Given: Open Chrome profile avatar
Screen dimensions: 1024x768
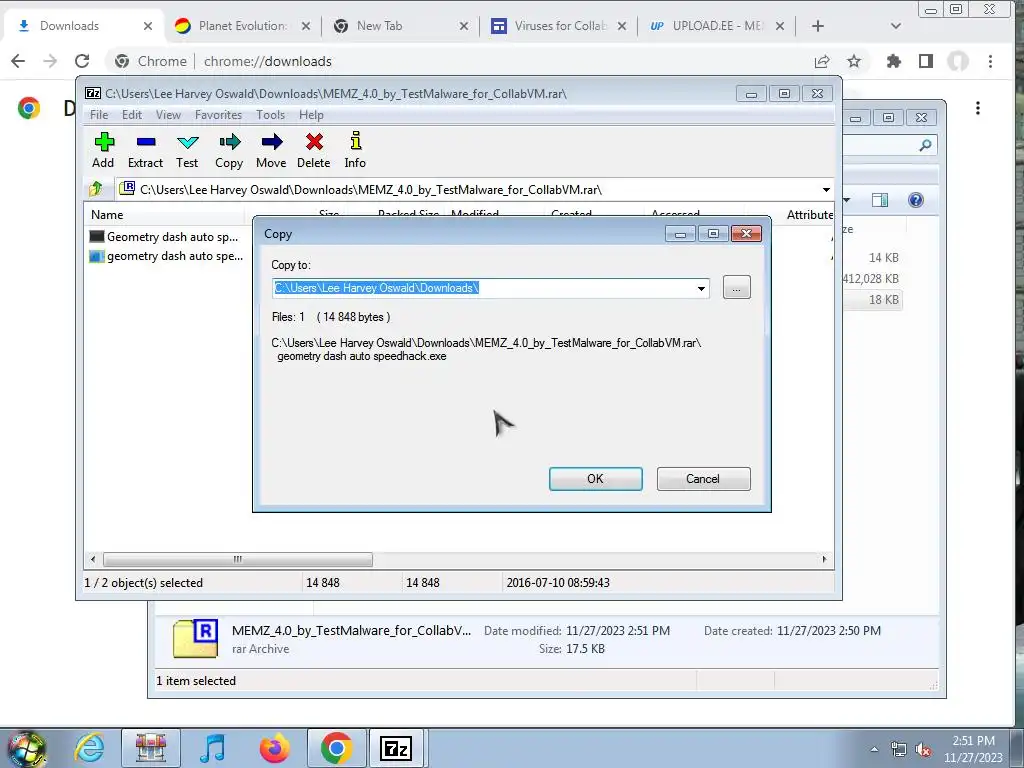Looking at the screenshot, I should coord(958,61).
